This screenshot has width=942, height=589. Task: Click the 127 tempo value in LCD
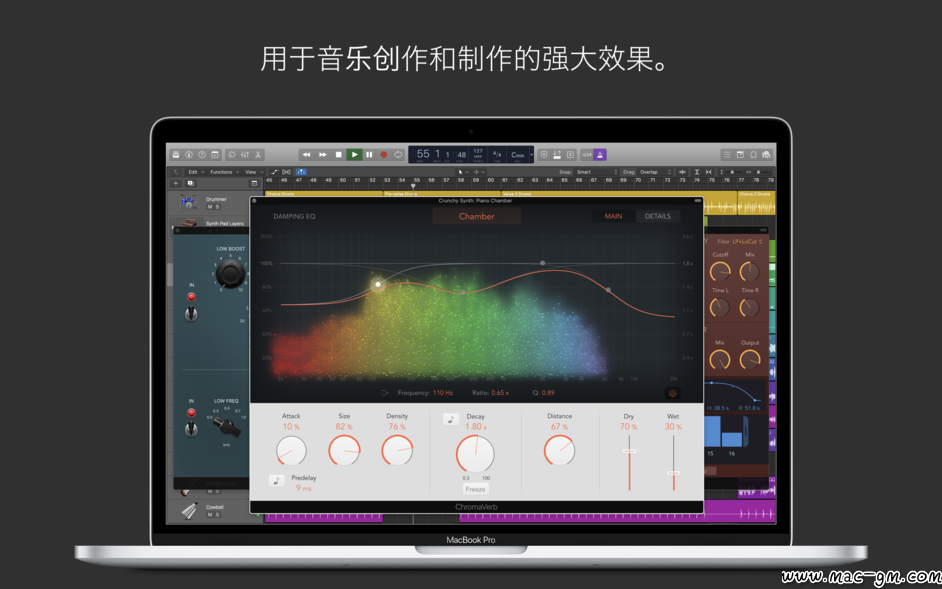pos(478,152)
